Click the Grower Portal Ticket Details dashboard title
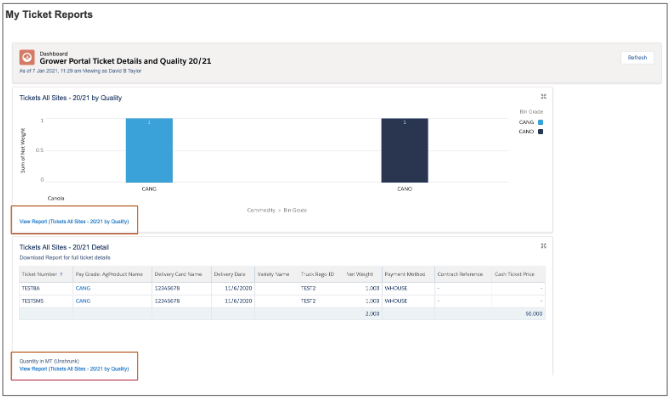 coord(125,61)
